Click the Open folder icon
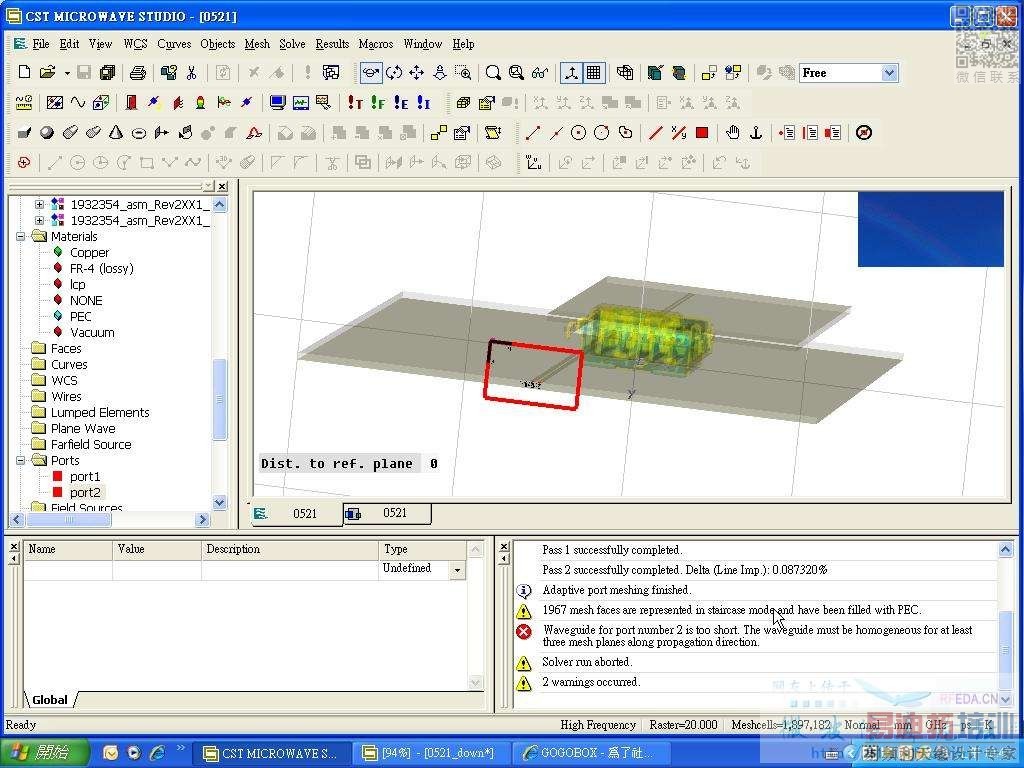The height and width of the screenshot is (768, 1024). point(47,72)
